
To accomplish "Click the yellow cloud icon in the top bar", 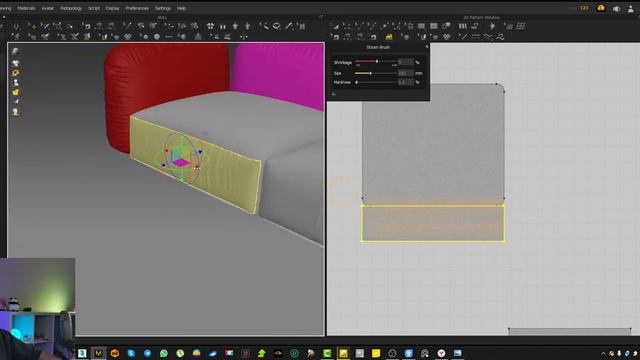I will click(x=601, y=8).
